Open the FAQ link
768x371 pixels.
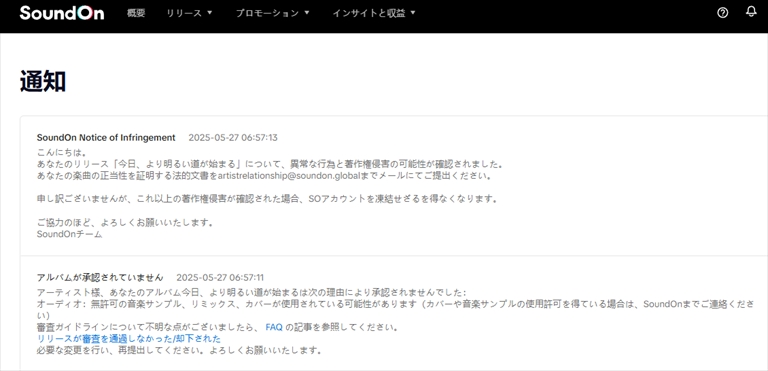(x=274, y=327)
